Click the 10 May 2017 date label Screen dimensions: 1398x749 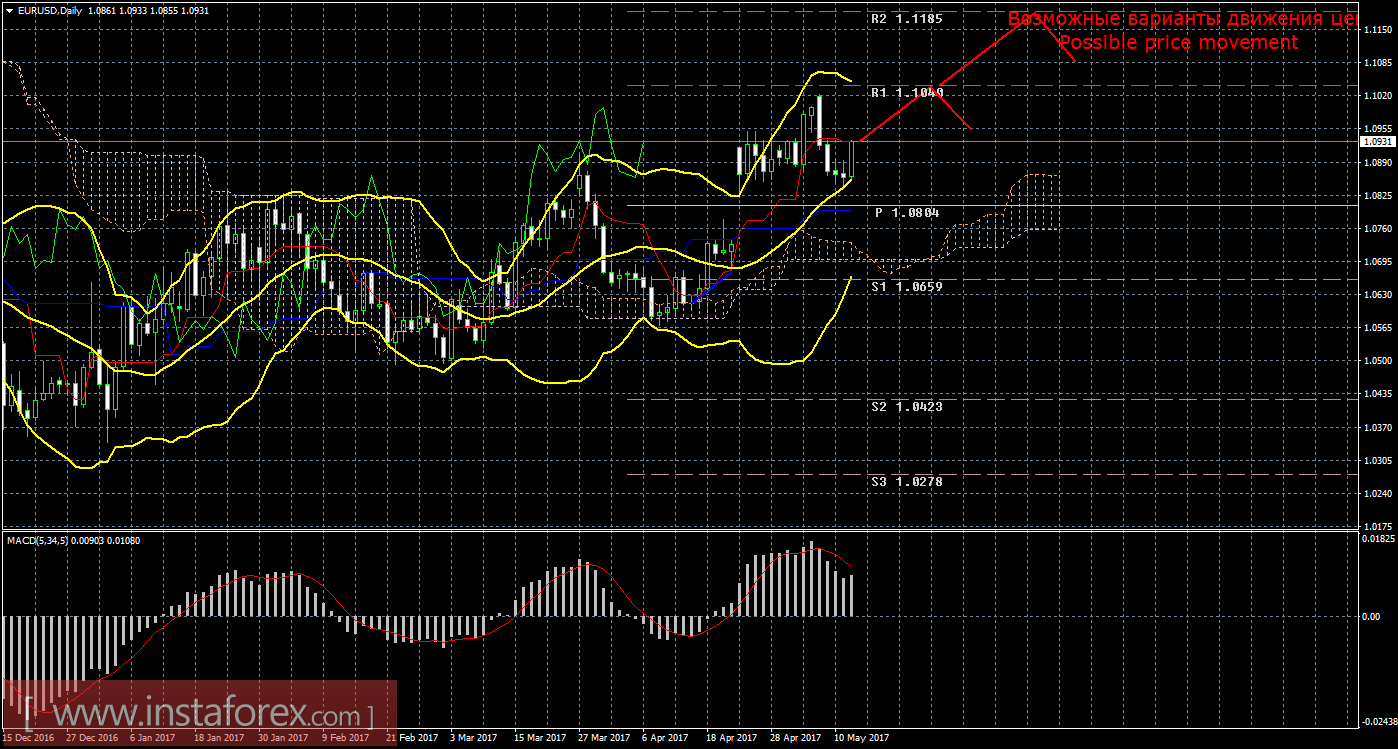coord(862,738)
